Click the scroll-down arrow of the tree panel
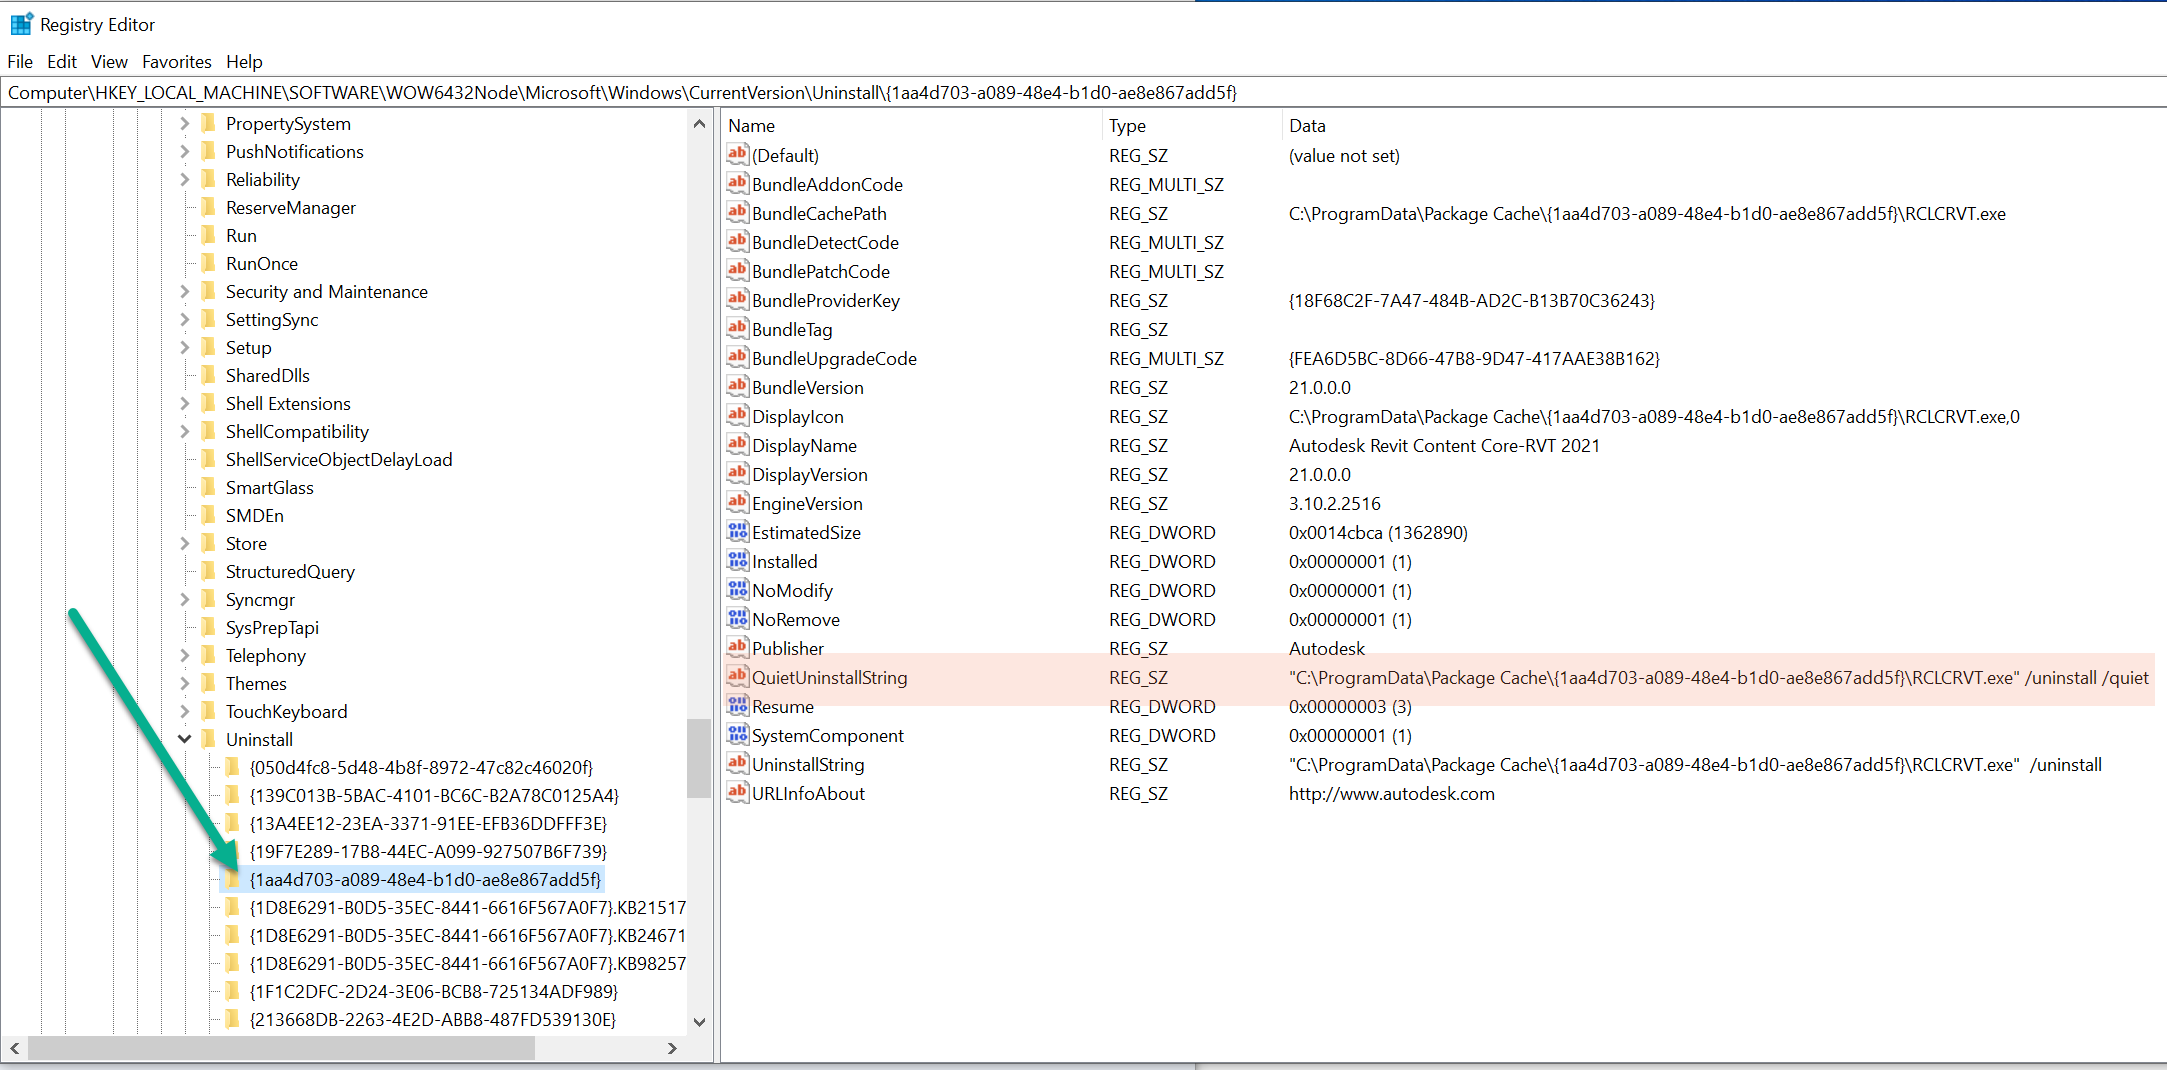 pos(699,1021)
